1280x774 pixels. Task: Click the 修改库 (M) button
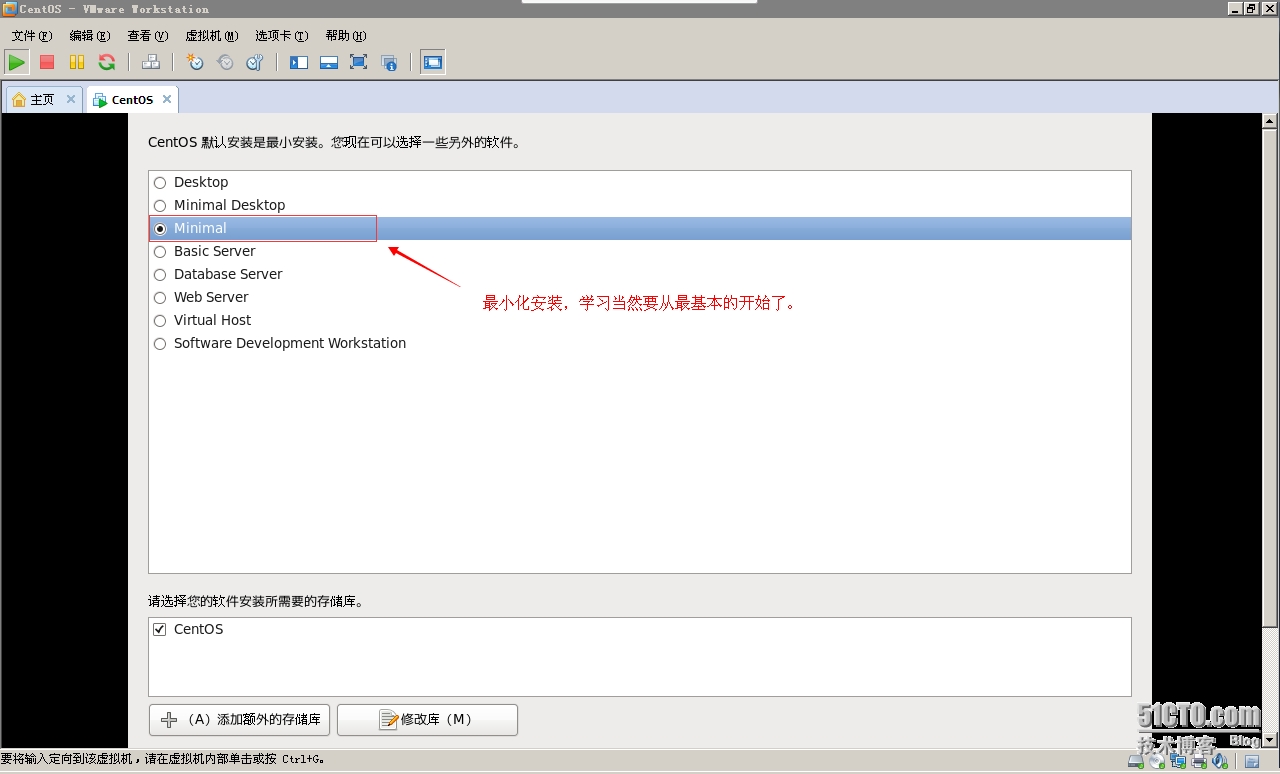[x=427, y=720]
